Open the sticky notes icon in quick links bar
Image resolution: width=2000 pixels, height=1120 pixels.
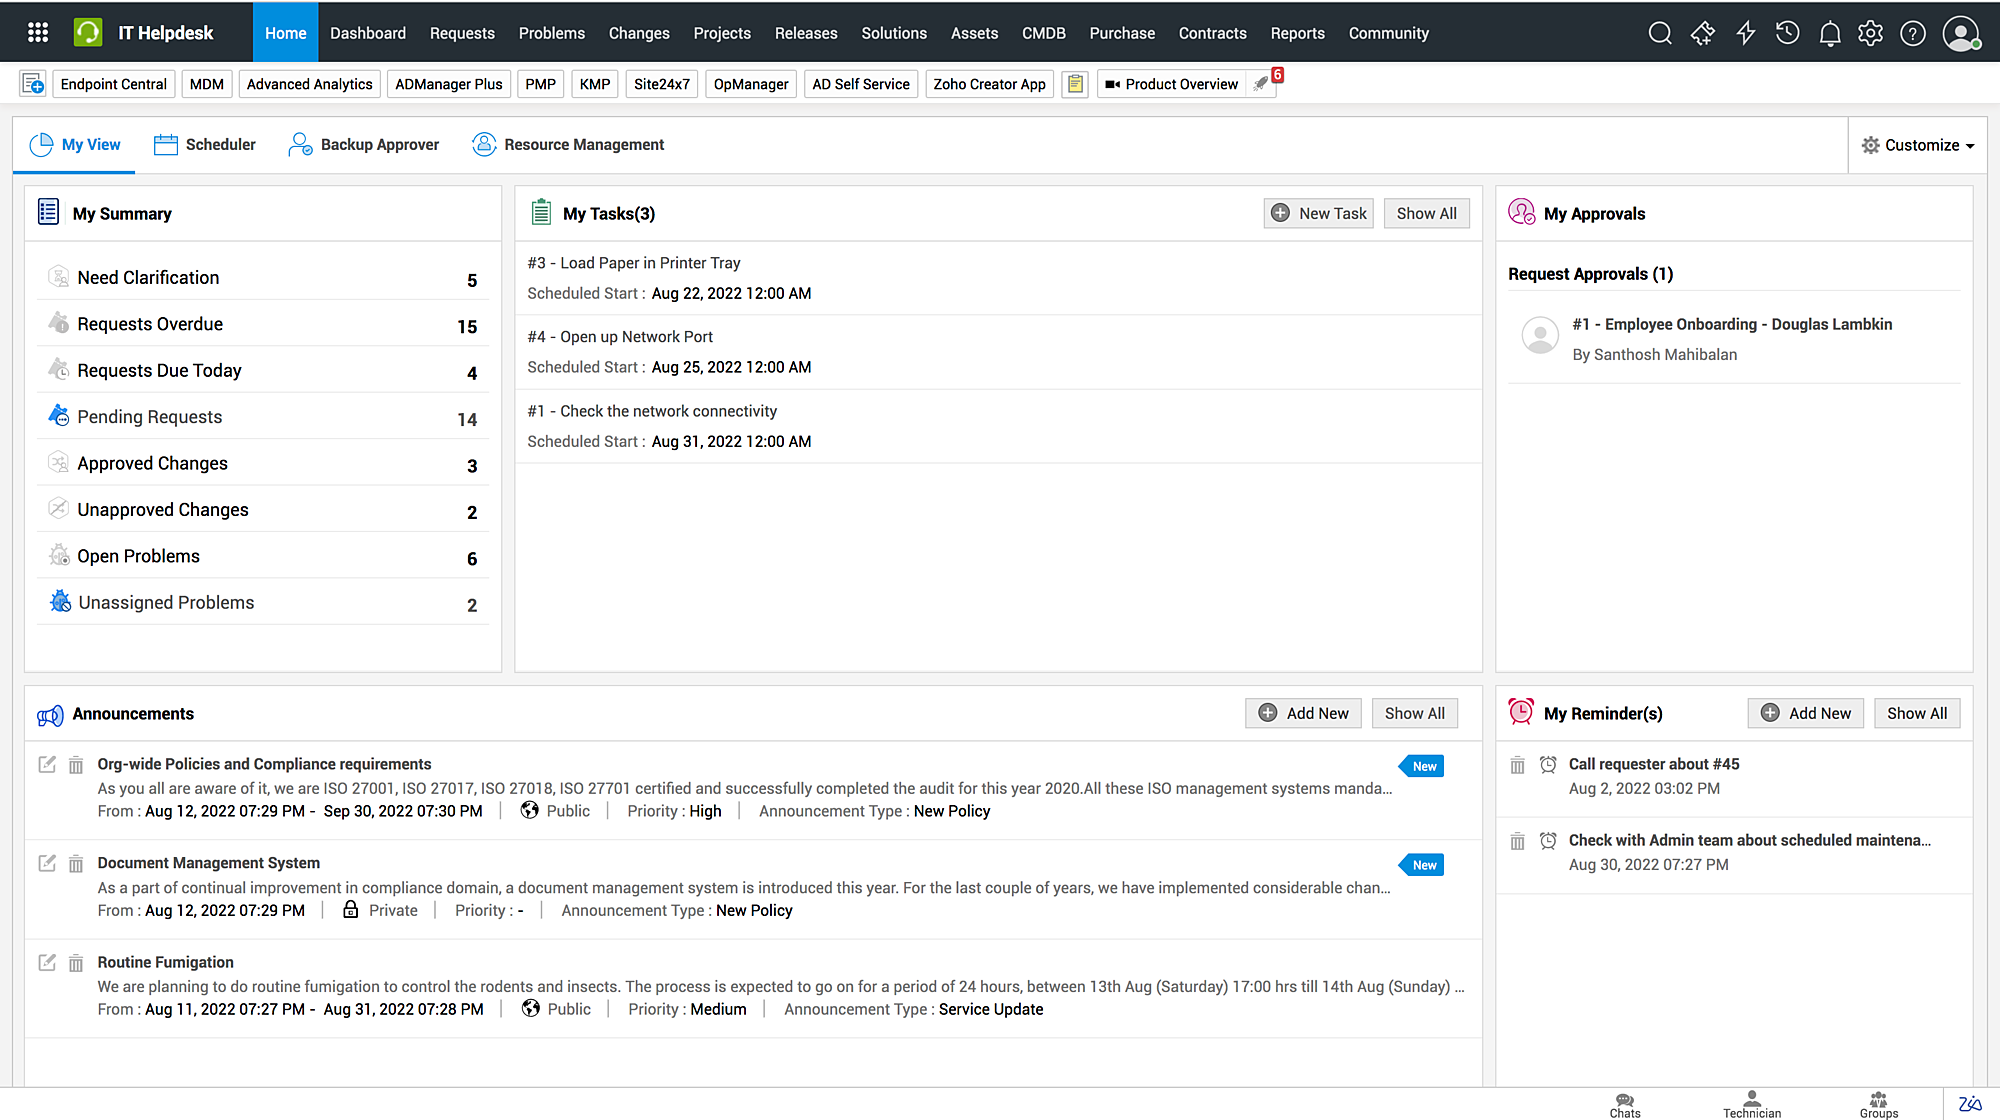(x=1075, y=84)
